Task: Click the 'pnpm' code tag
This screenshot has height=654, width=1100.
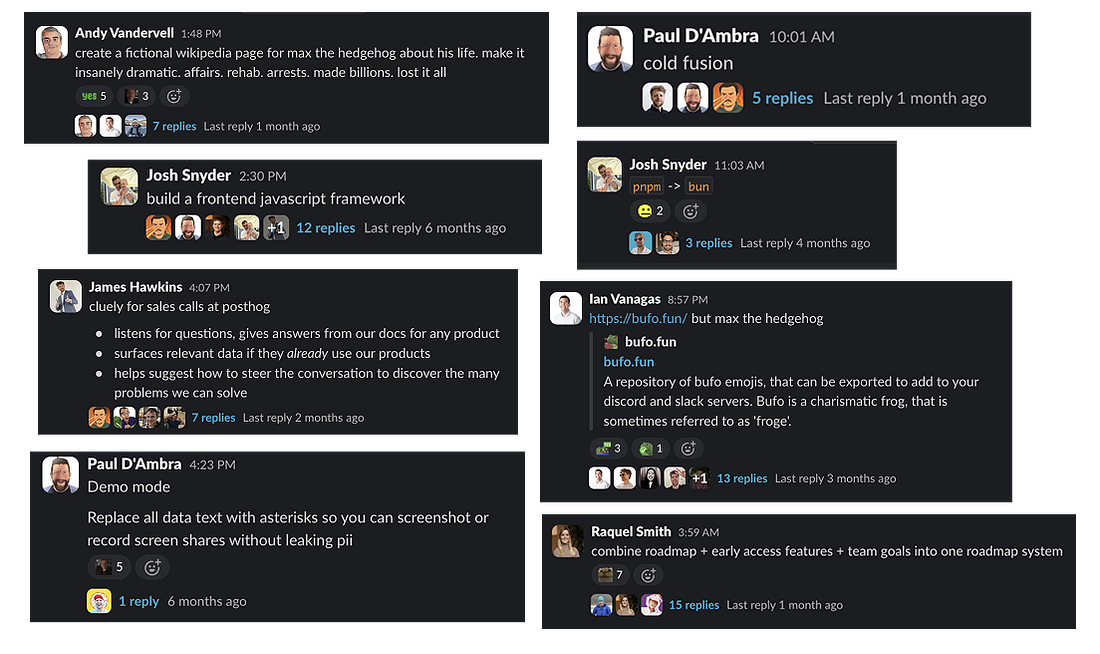Action: 646,186
